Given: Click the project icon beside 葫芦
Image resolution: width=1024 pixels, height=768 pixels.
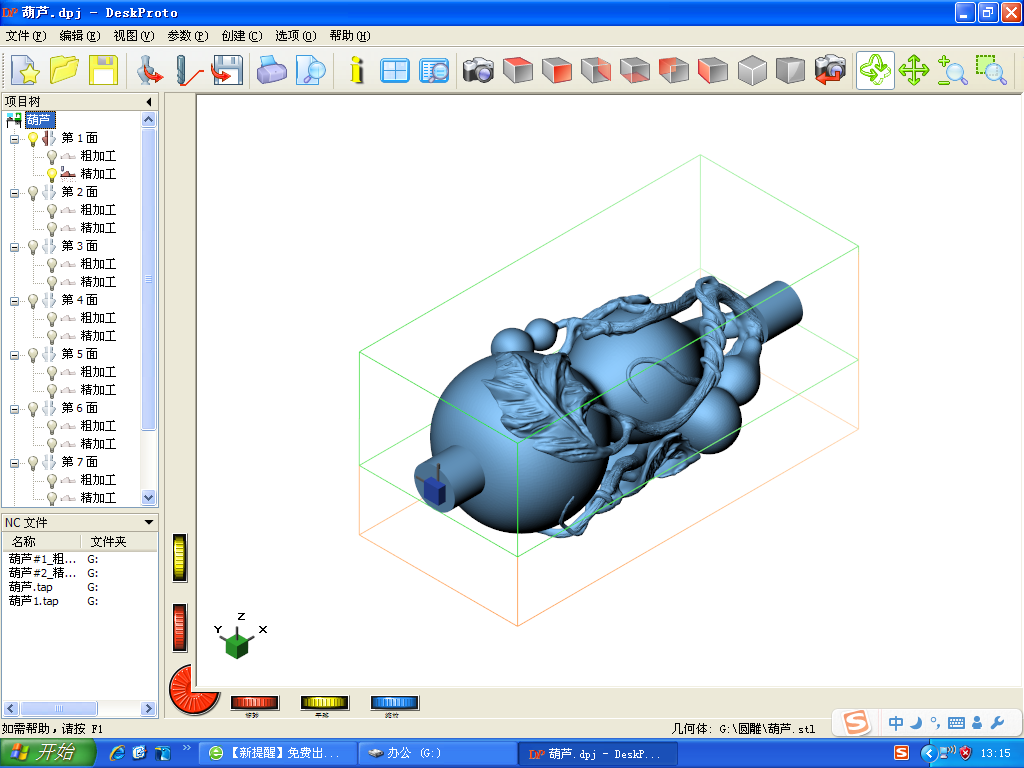Looking at the screenshot, I should (x=14, y=120).
